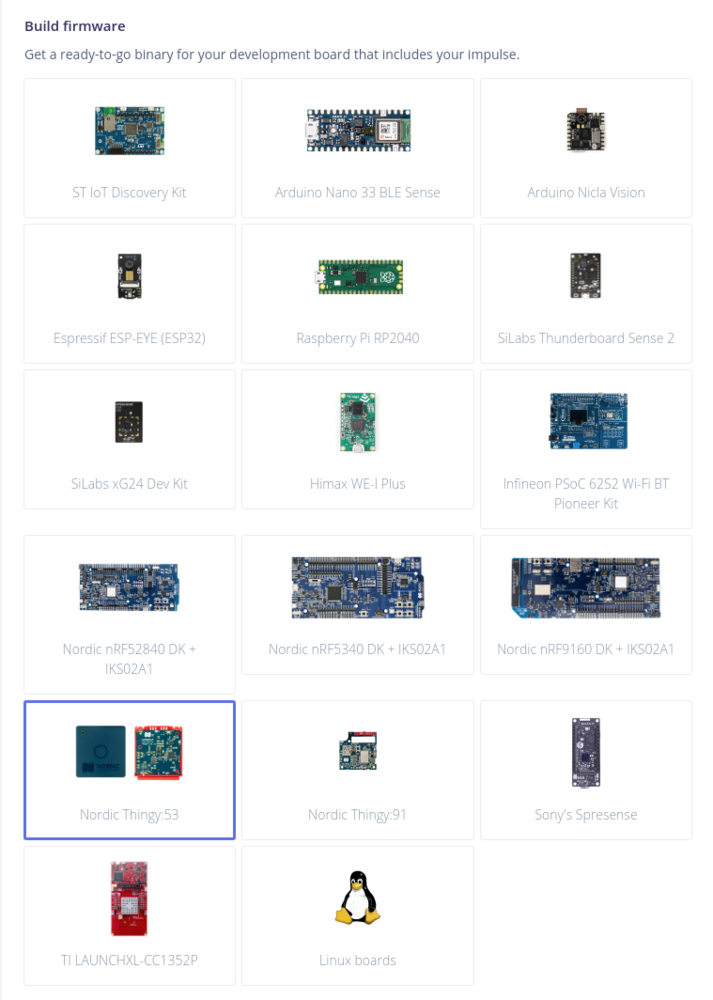Image resolution: width=713 pixels, height=1000 pixels.
Task: Pick the Arduino Nicla Vision board image
Action: coord(585,129)
